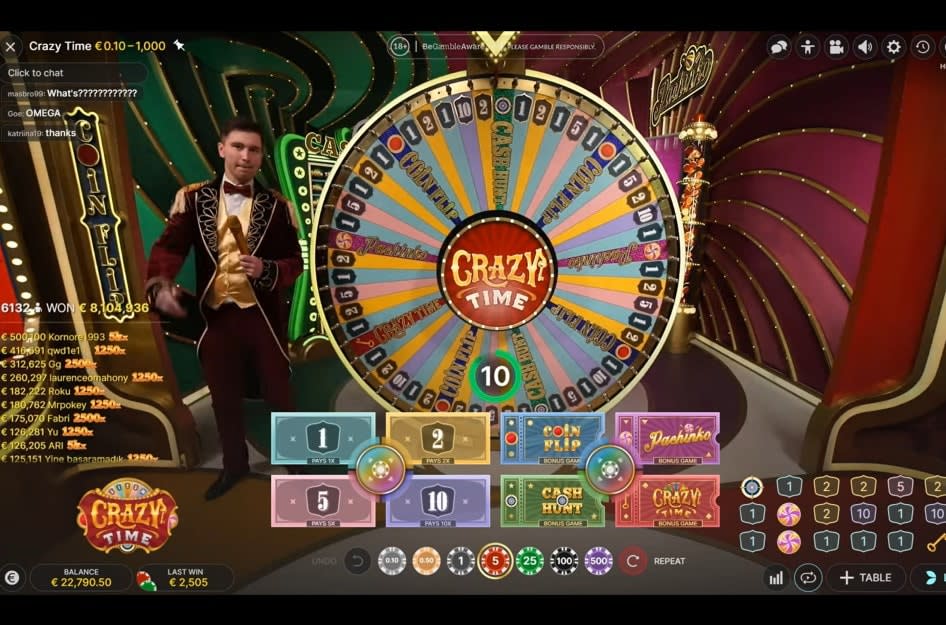Open the settings gear icon

894,46
